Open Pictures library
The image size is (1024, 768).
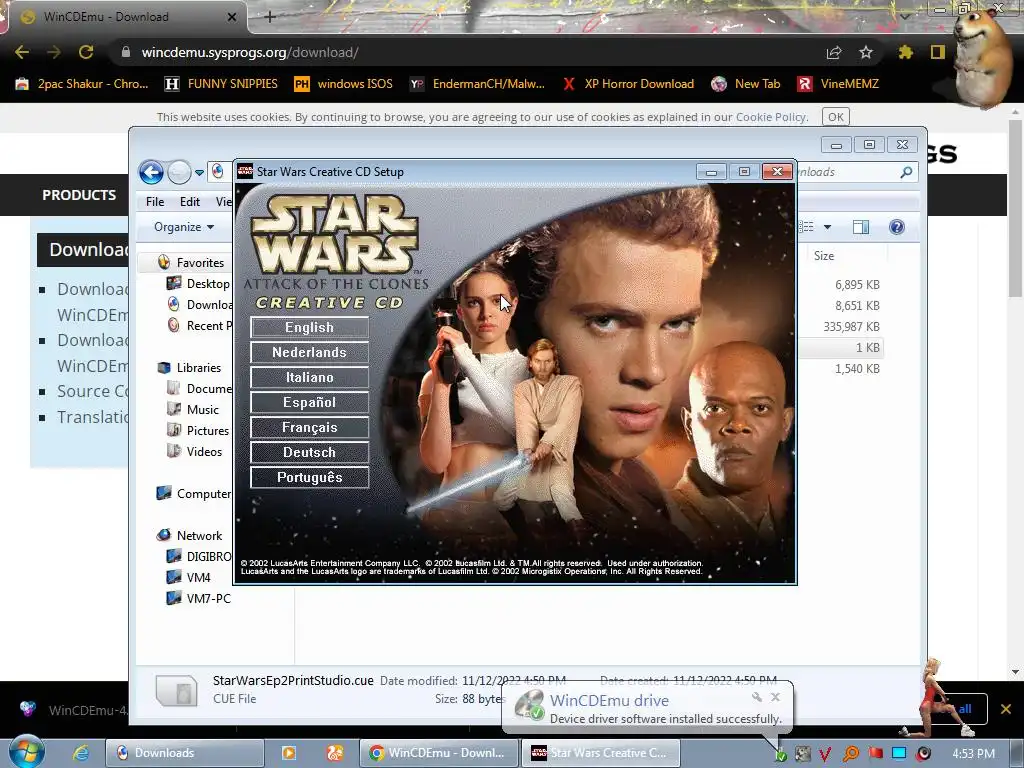[x=199, y=430]
